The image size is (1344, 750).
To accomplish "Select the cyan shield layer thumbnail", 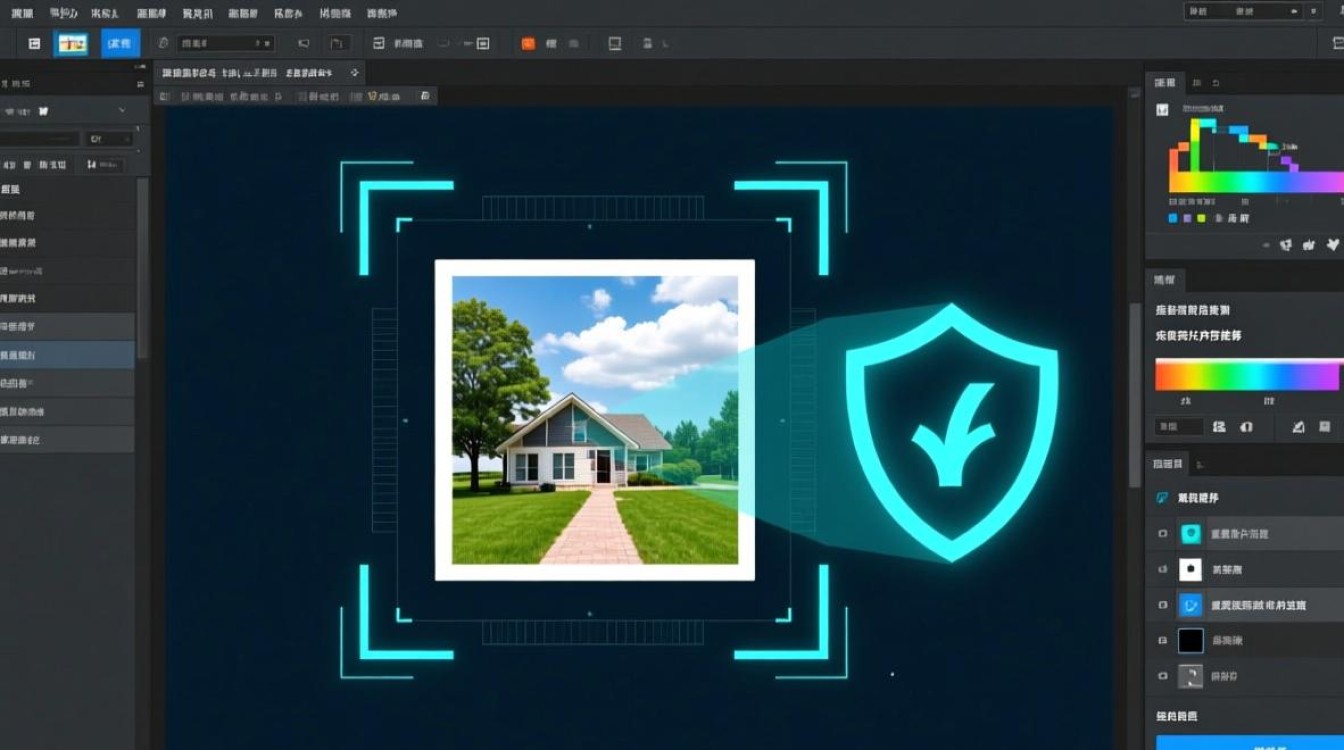I will (1190, 534).
